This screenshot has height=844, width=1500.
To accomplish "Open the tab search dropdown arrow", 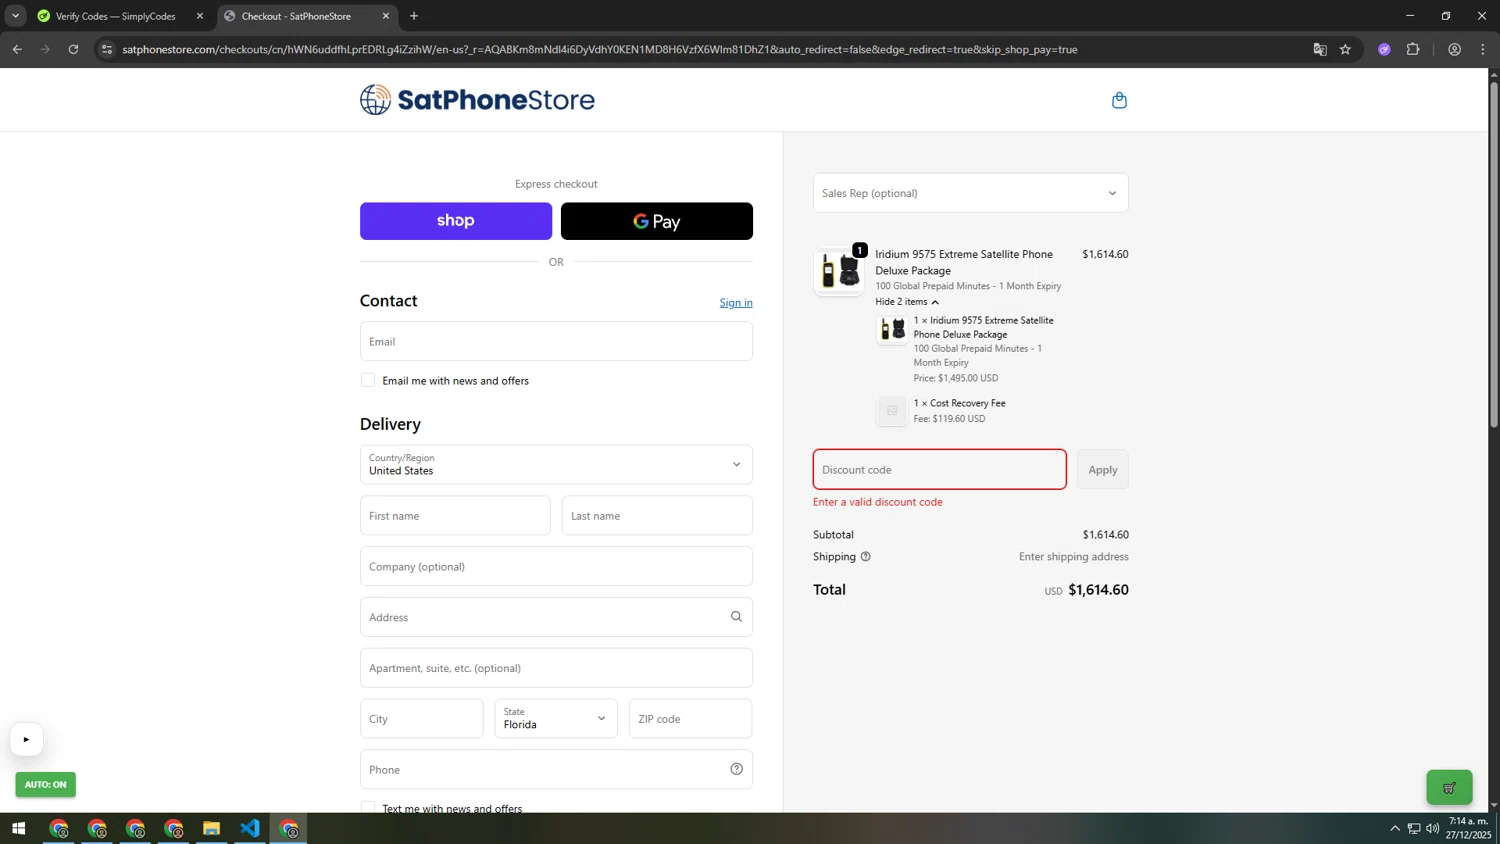I will click(x=15, y=16).
